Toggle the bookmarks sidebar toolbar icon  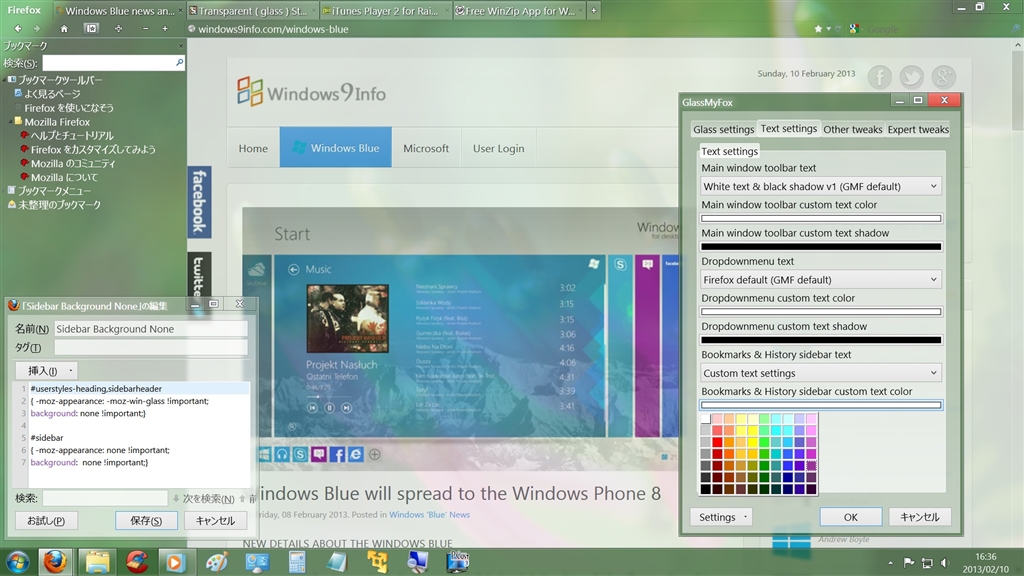point(91,29)
